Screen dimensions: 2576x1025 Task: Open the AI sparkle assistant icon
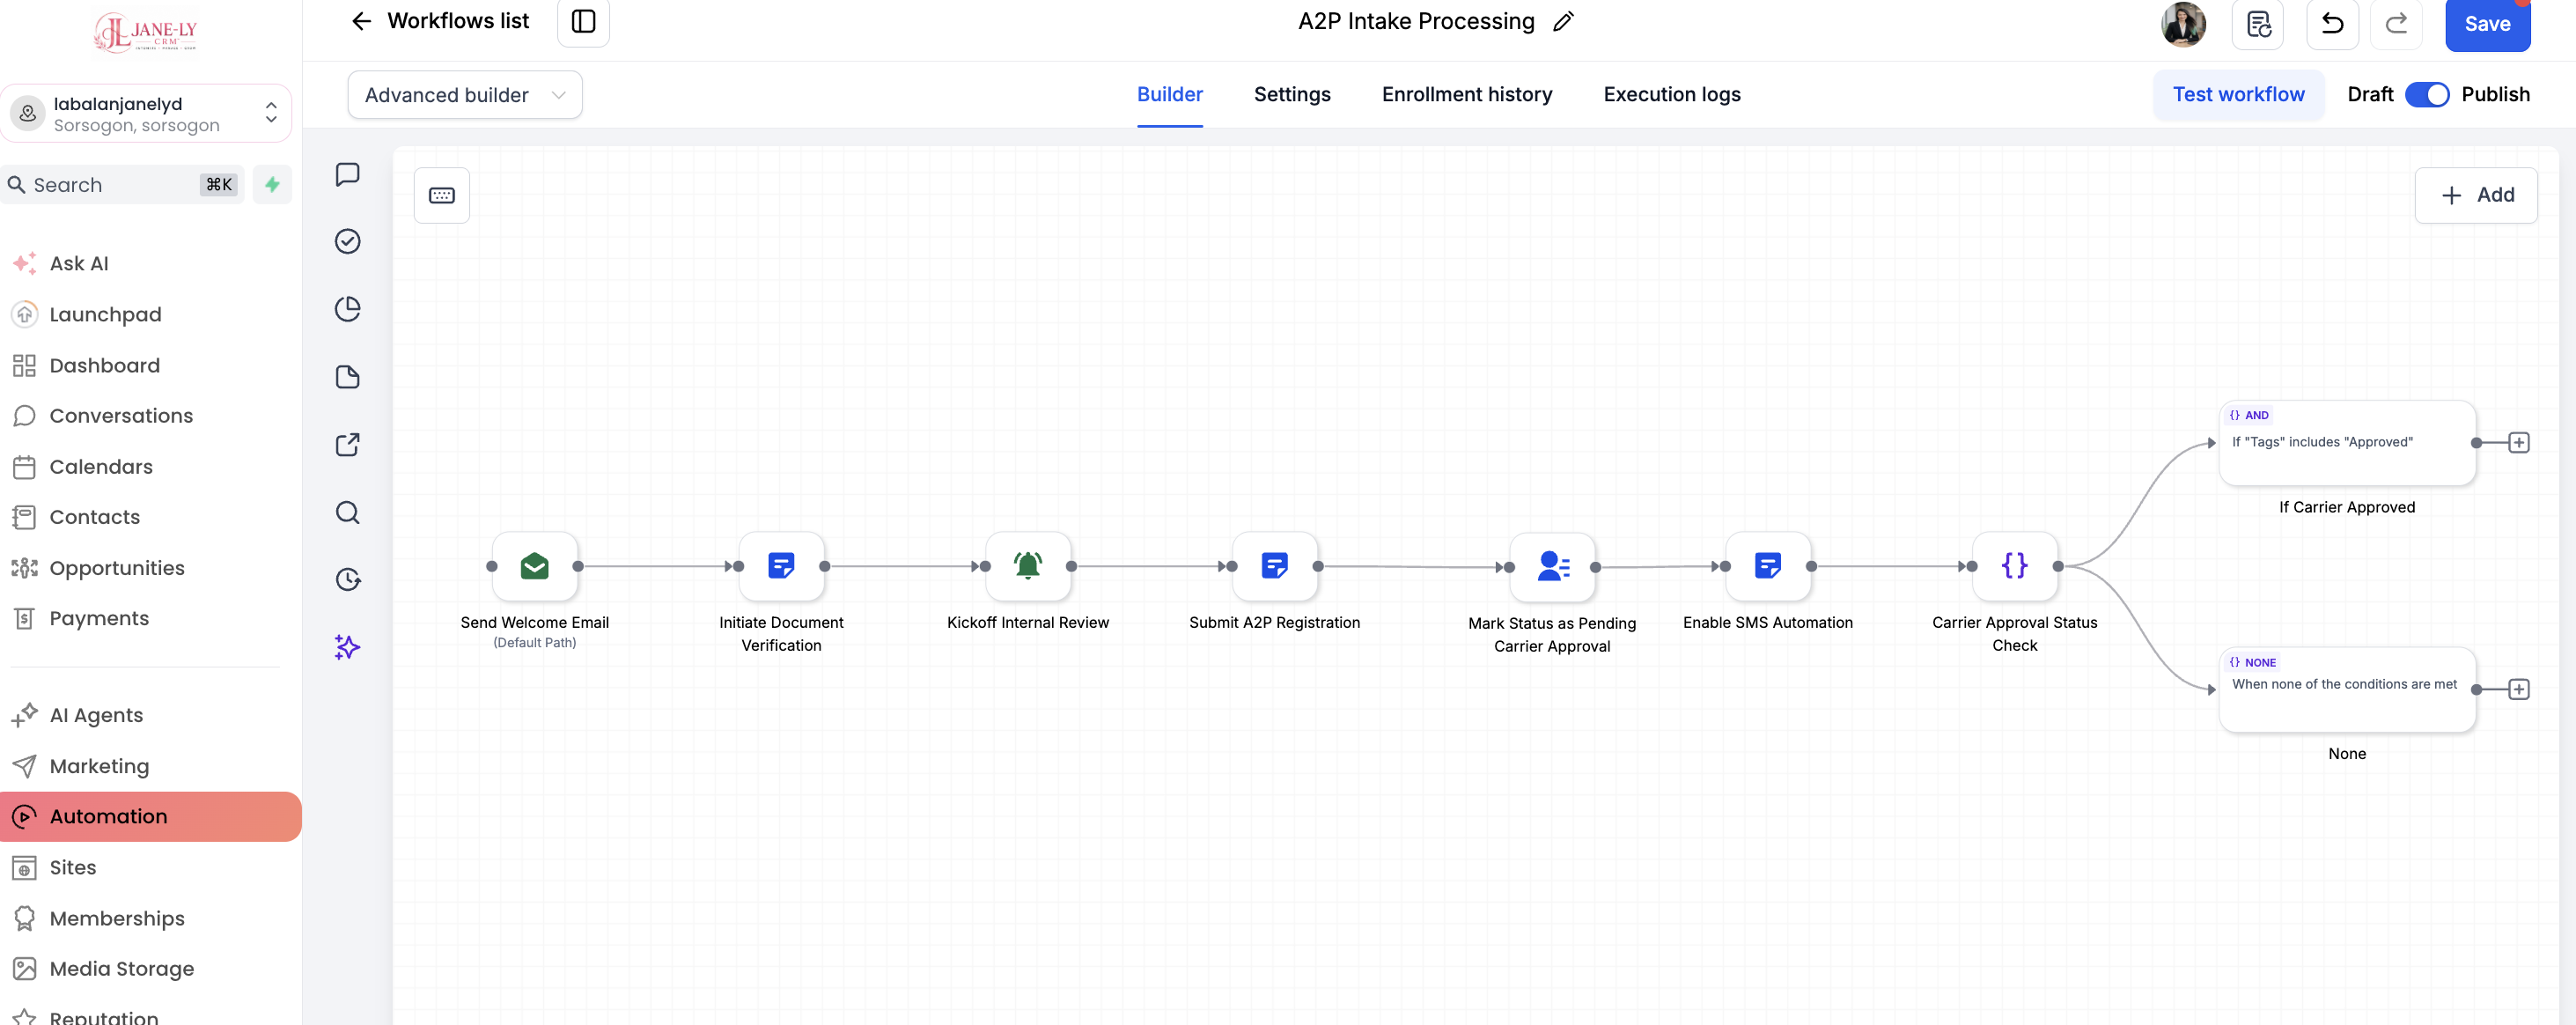tap(347, 647)
